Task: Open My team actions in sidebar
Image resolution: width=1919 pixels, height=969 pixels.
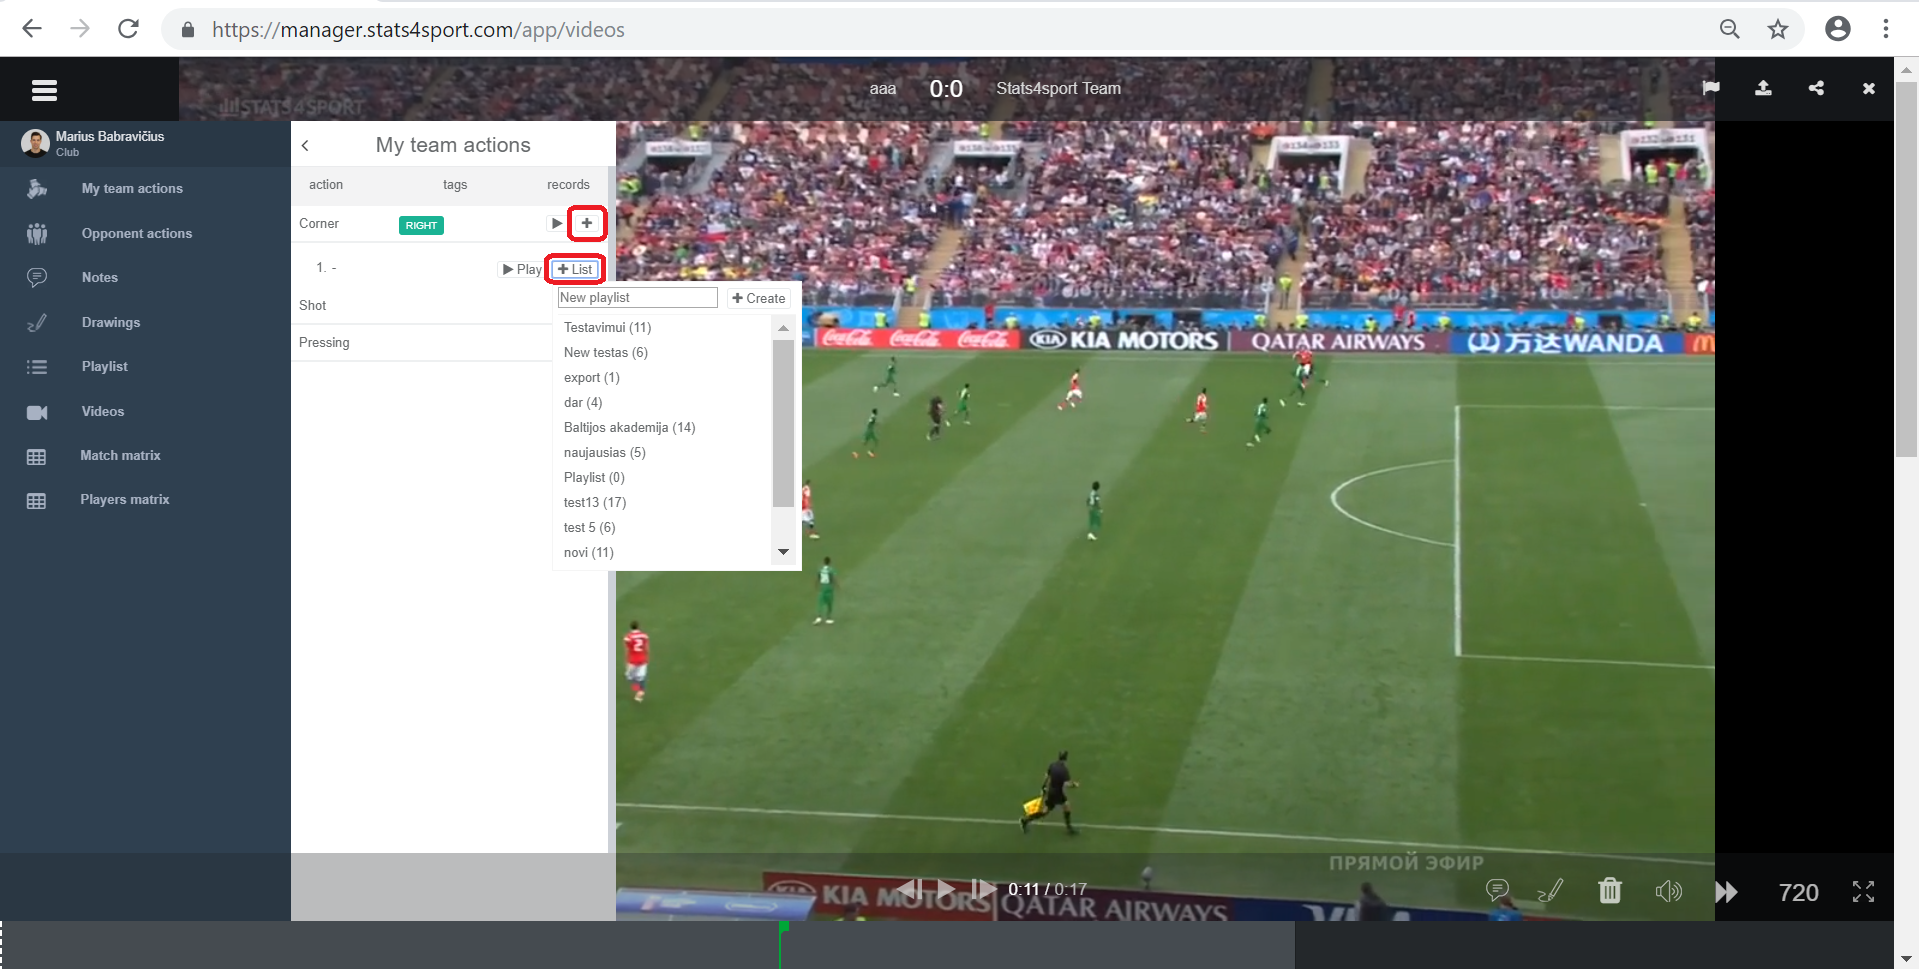Action: tap(132, 188)
